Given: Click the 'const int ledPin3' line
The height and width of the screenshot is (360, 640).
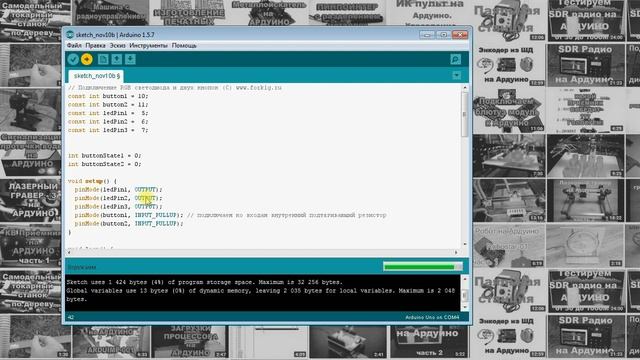Looking at the screenshot, I should [108, 130].
